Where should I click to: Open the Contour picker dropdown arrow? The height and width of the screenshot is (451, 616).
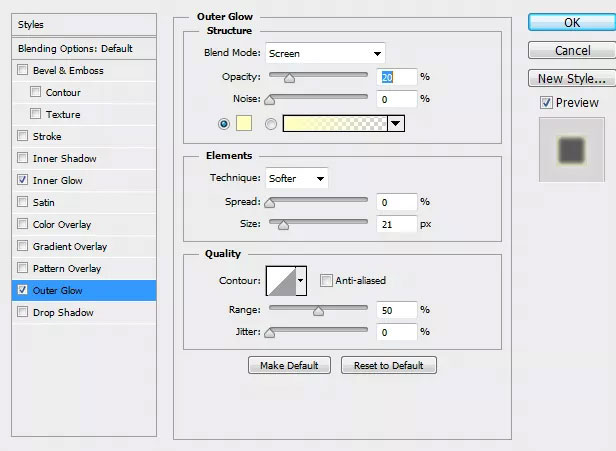pos(301,280)
